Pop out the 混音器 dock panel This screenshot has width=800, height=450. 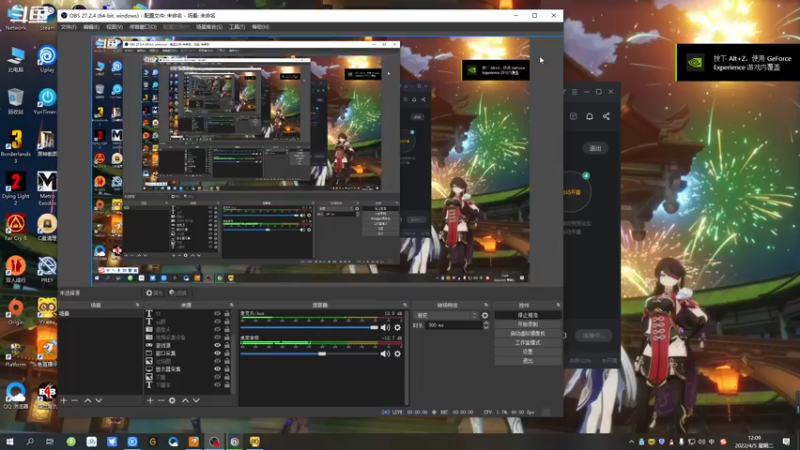coord(405,305)
